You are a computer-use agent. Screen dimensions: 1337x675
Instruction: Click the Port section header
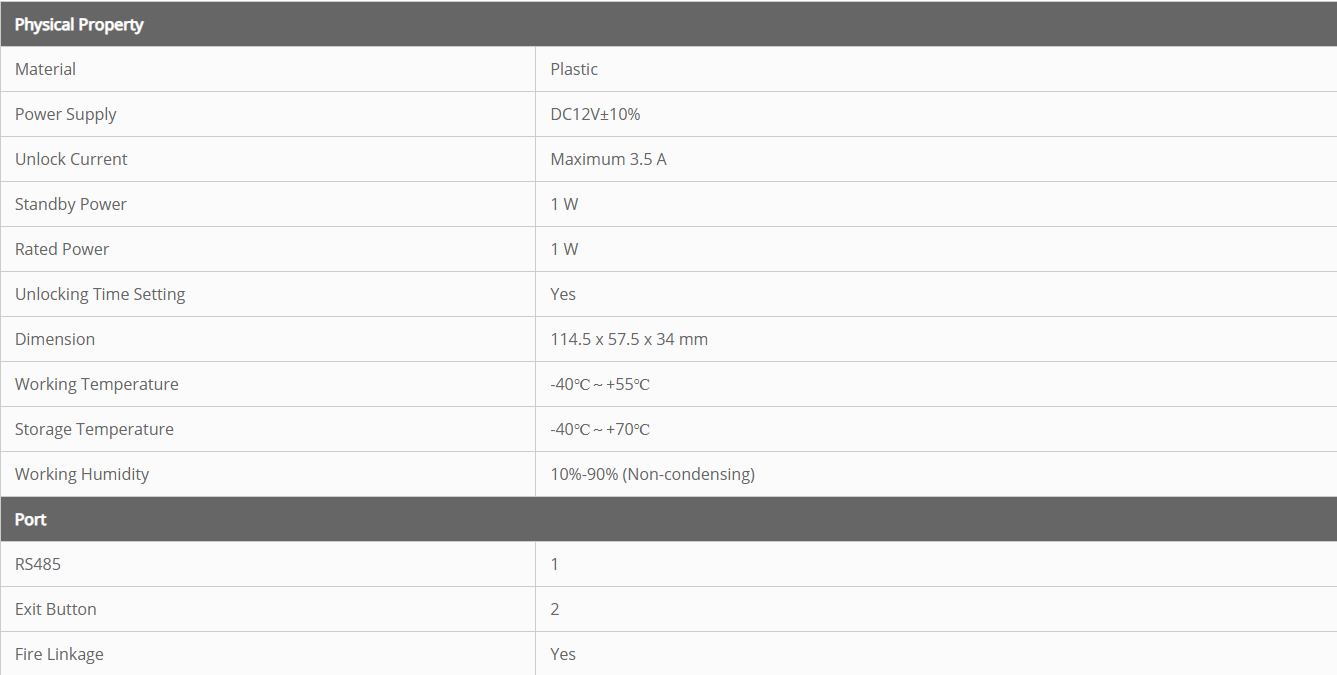(x=31, y=519)
